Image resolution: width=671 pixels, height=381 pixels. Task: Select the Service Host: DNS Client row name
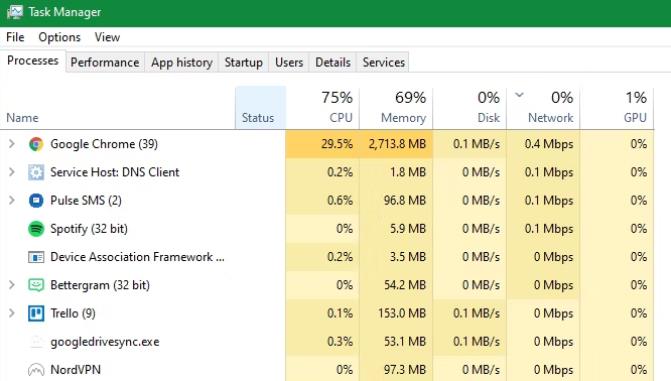tap(115, 172)
